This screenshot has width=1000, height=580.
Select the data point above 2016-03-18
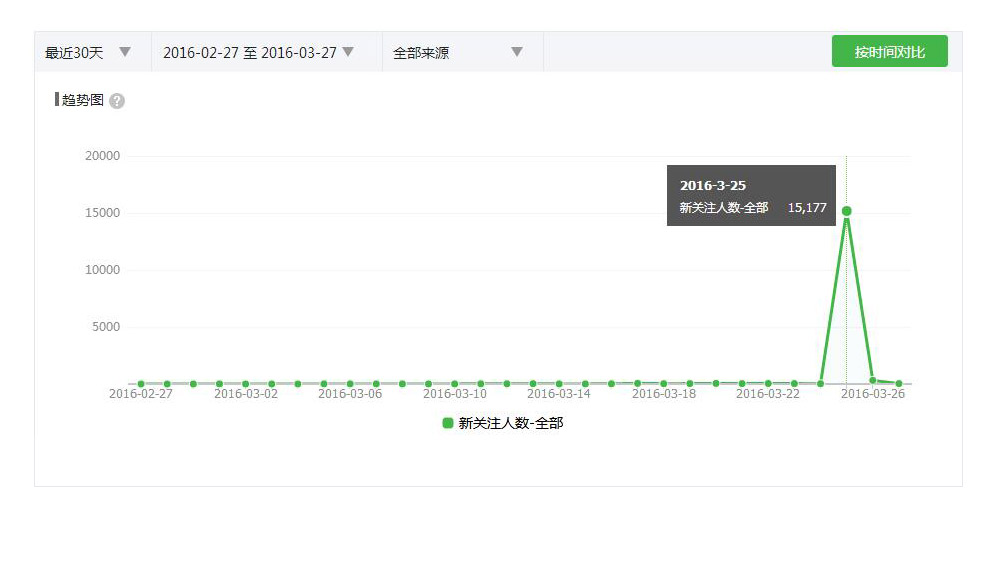tap(663, 384)
